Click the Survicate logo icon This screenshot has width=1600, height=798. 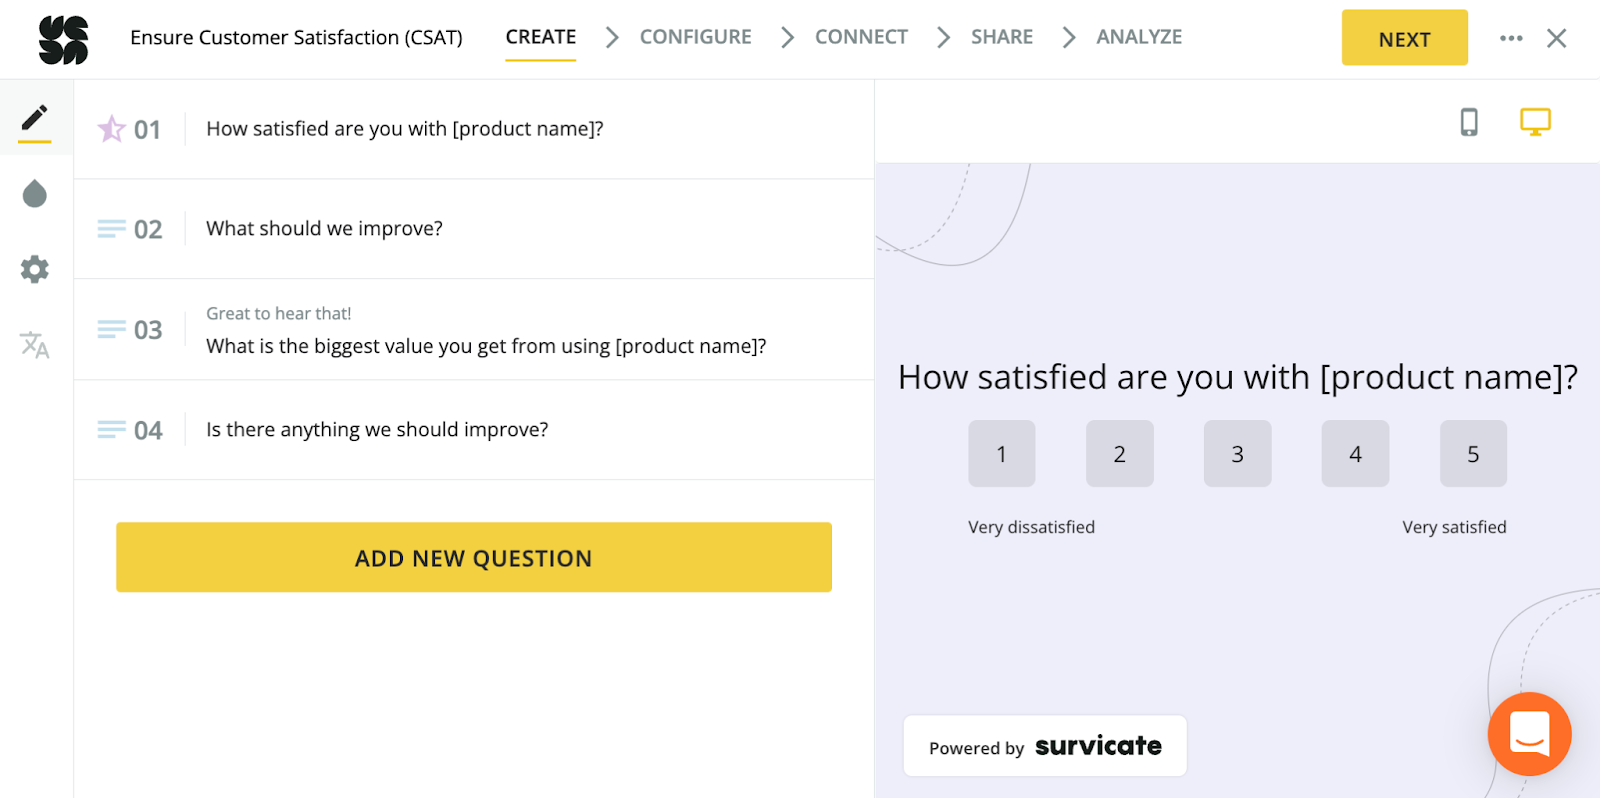(x=63, y=40)
